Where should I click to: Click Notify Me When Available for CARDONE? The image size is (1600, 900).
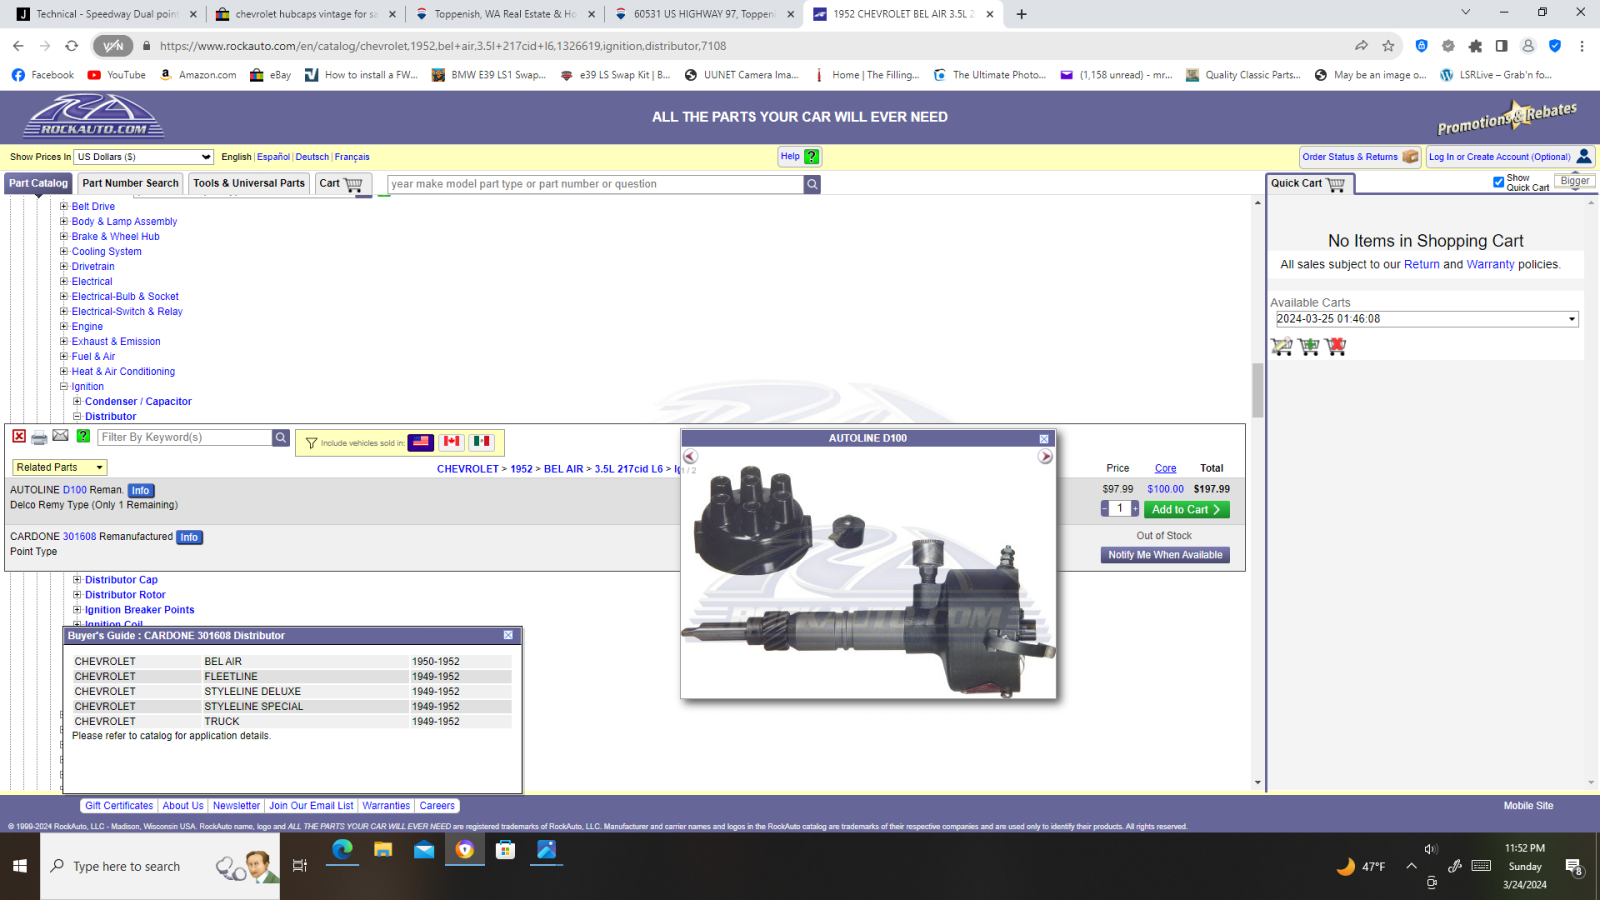[x=1165, y=555]
